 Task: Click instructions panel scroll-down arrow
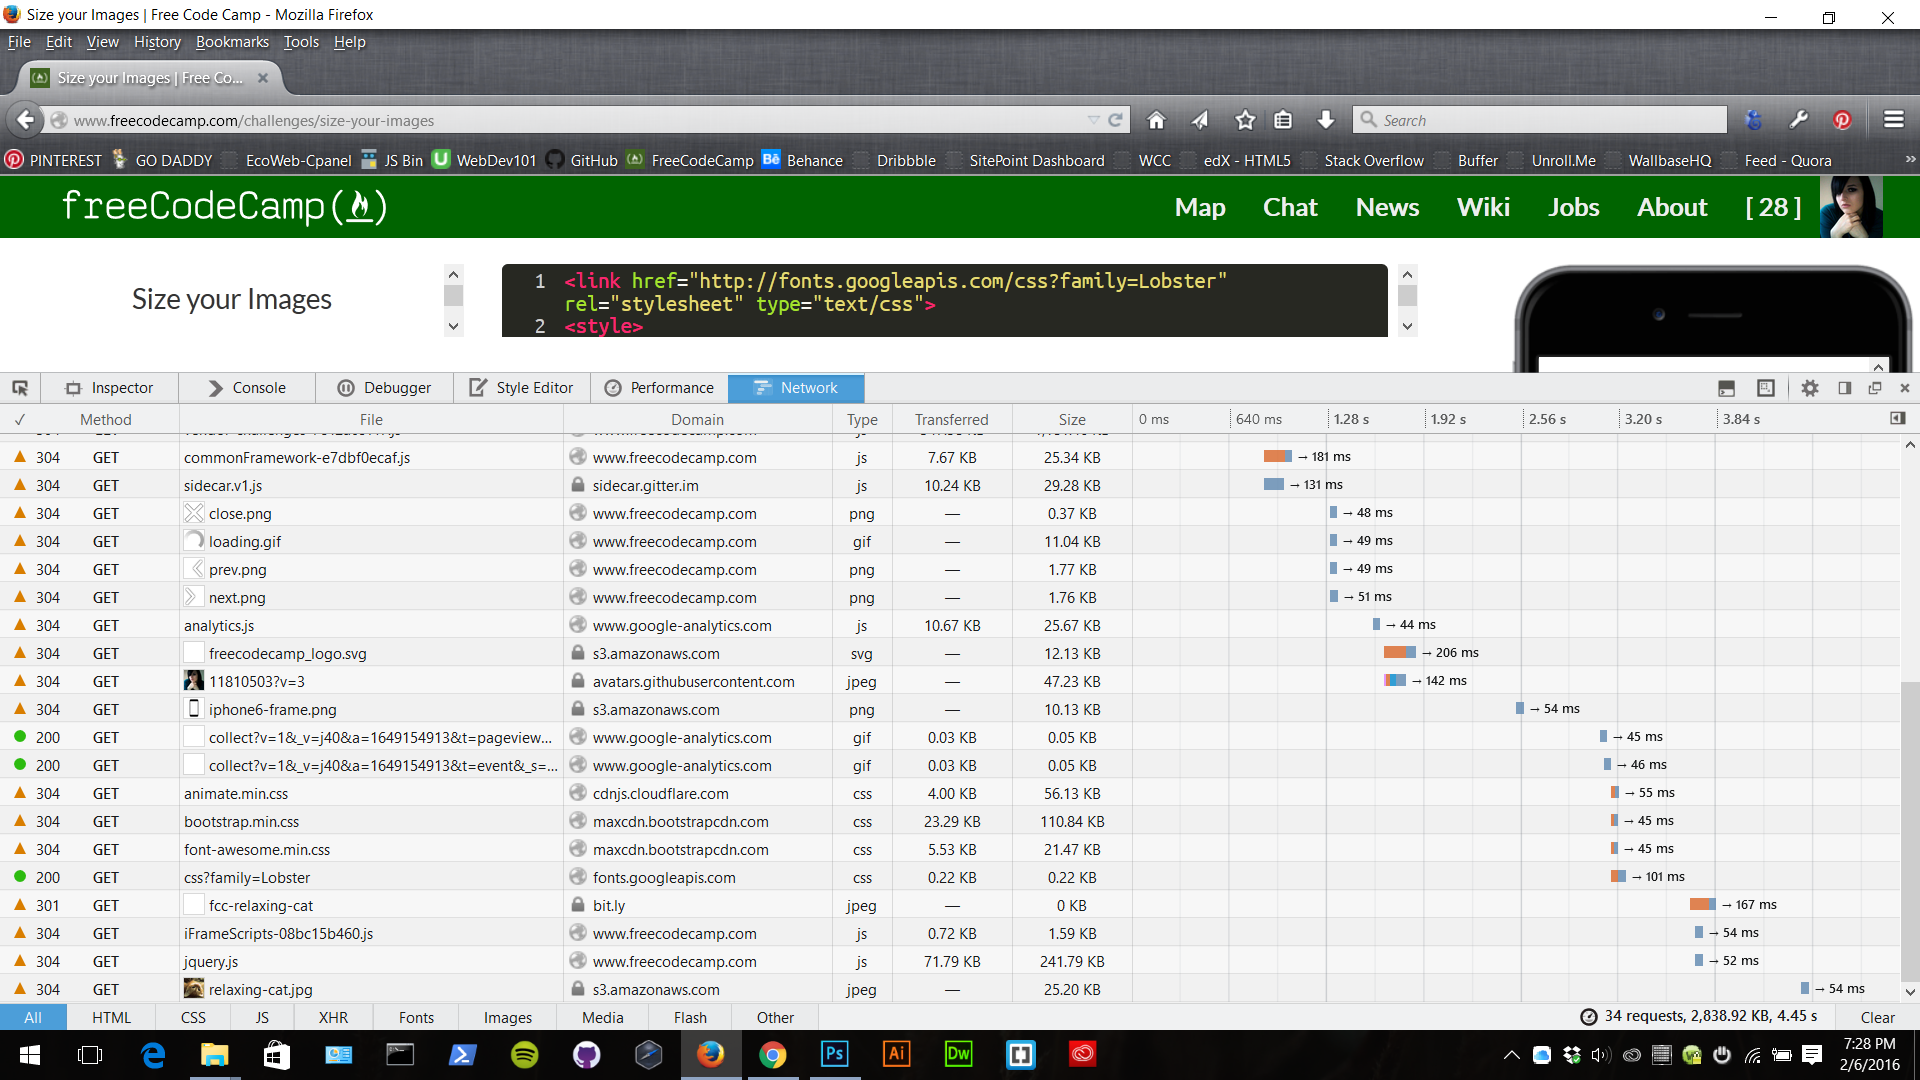pyautogui.click(x=453, y=326)
